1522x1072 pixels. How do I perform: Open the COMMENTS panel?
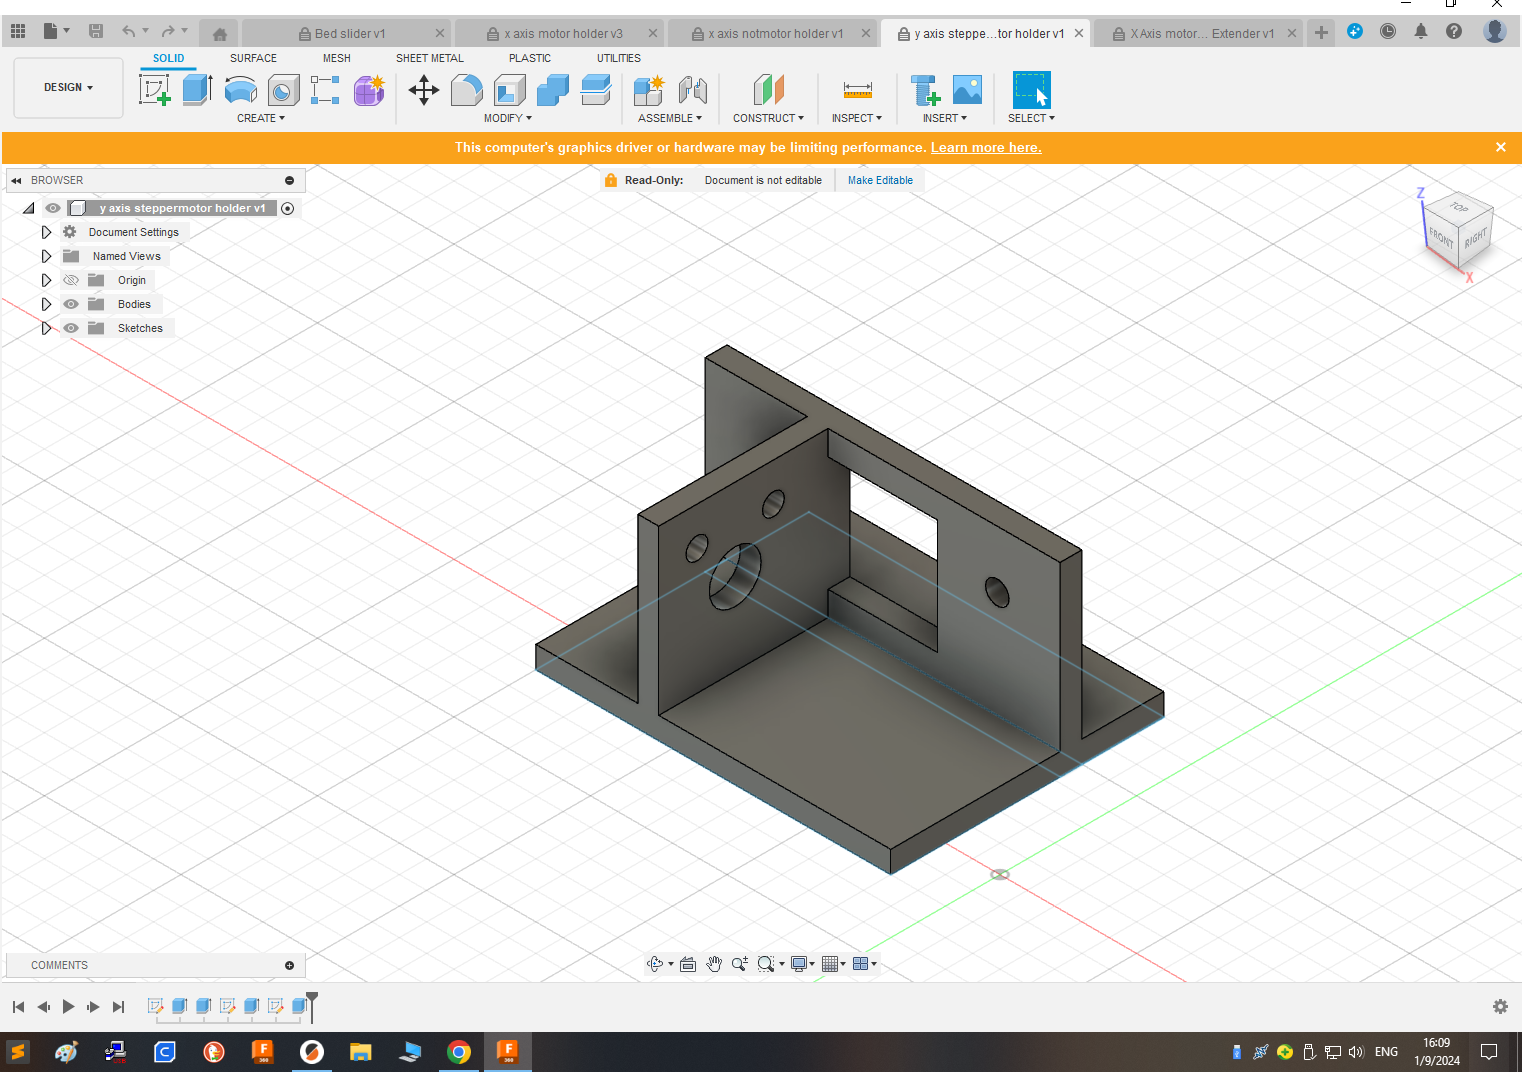tap(59, 965)
